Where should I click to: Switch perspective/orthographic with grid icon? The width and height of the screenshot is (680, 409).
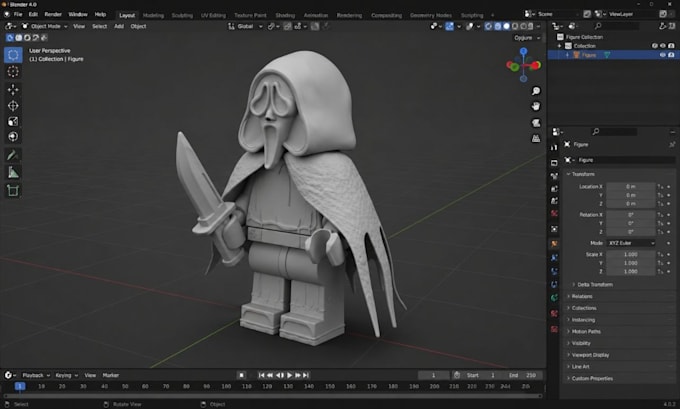tap(536, 138)
